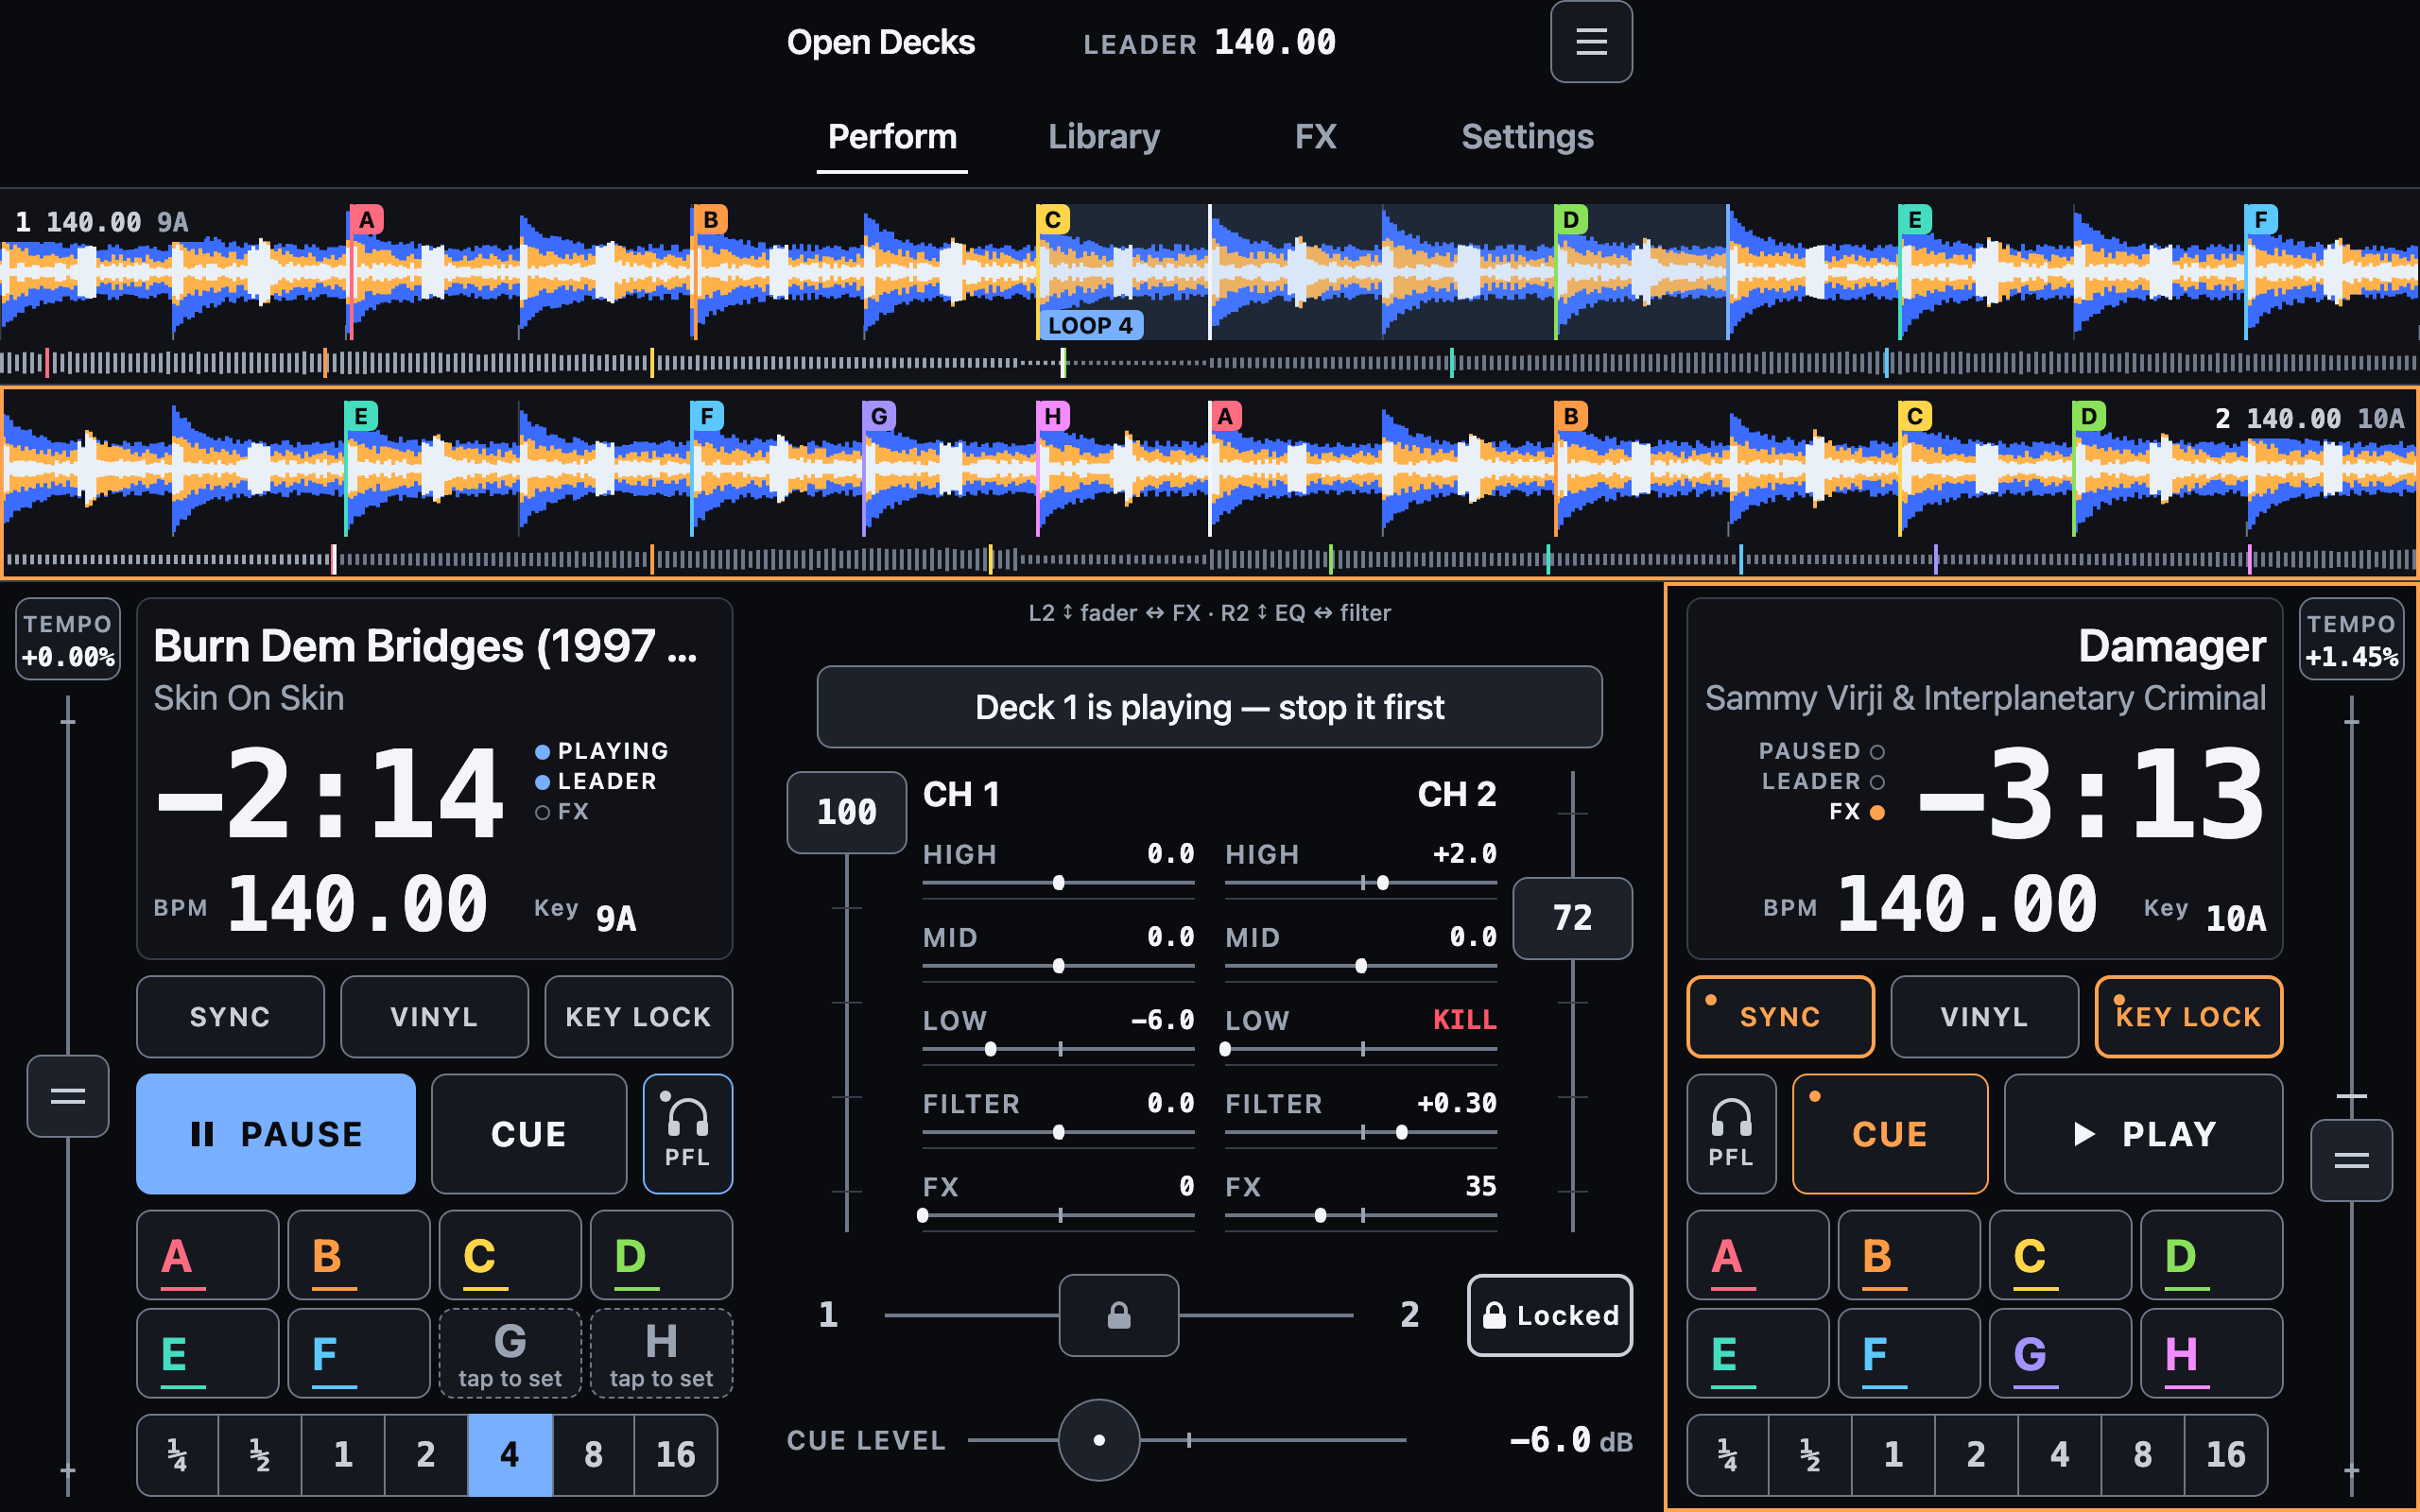Screen dimensions: 2420x1512
Task: Switch to the Perform tab
Action: click(892, 137)
